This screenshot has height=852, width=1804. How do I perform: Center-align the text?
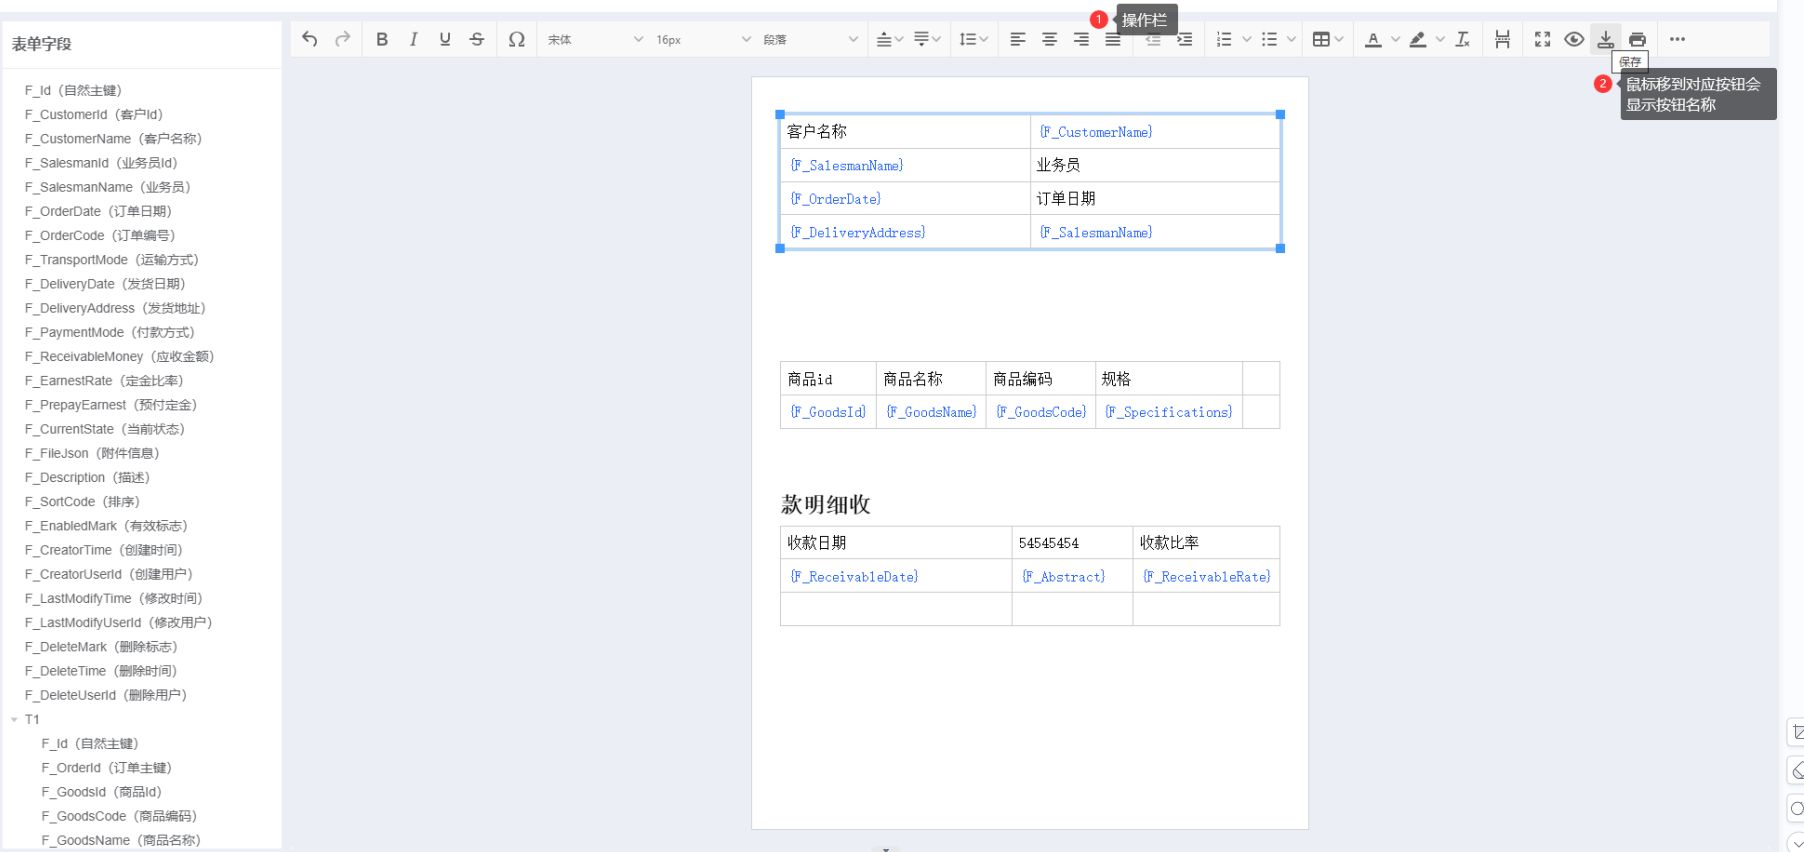[x=1049, y=39]
